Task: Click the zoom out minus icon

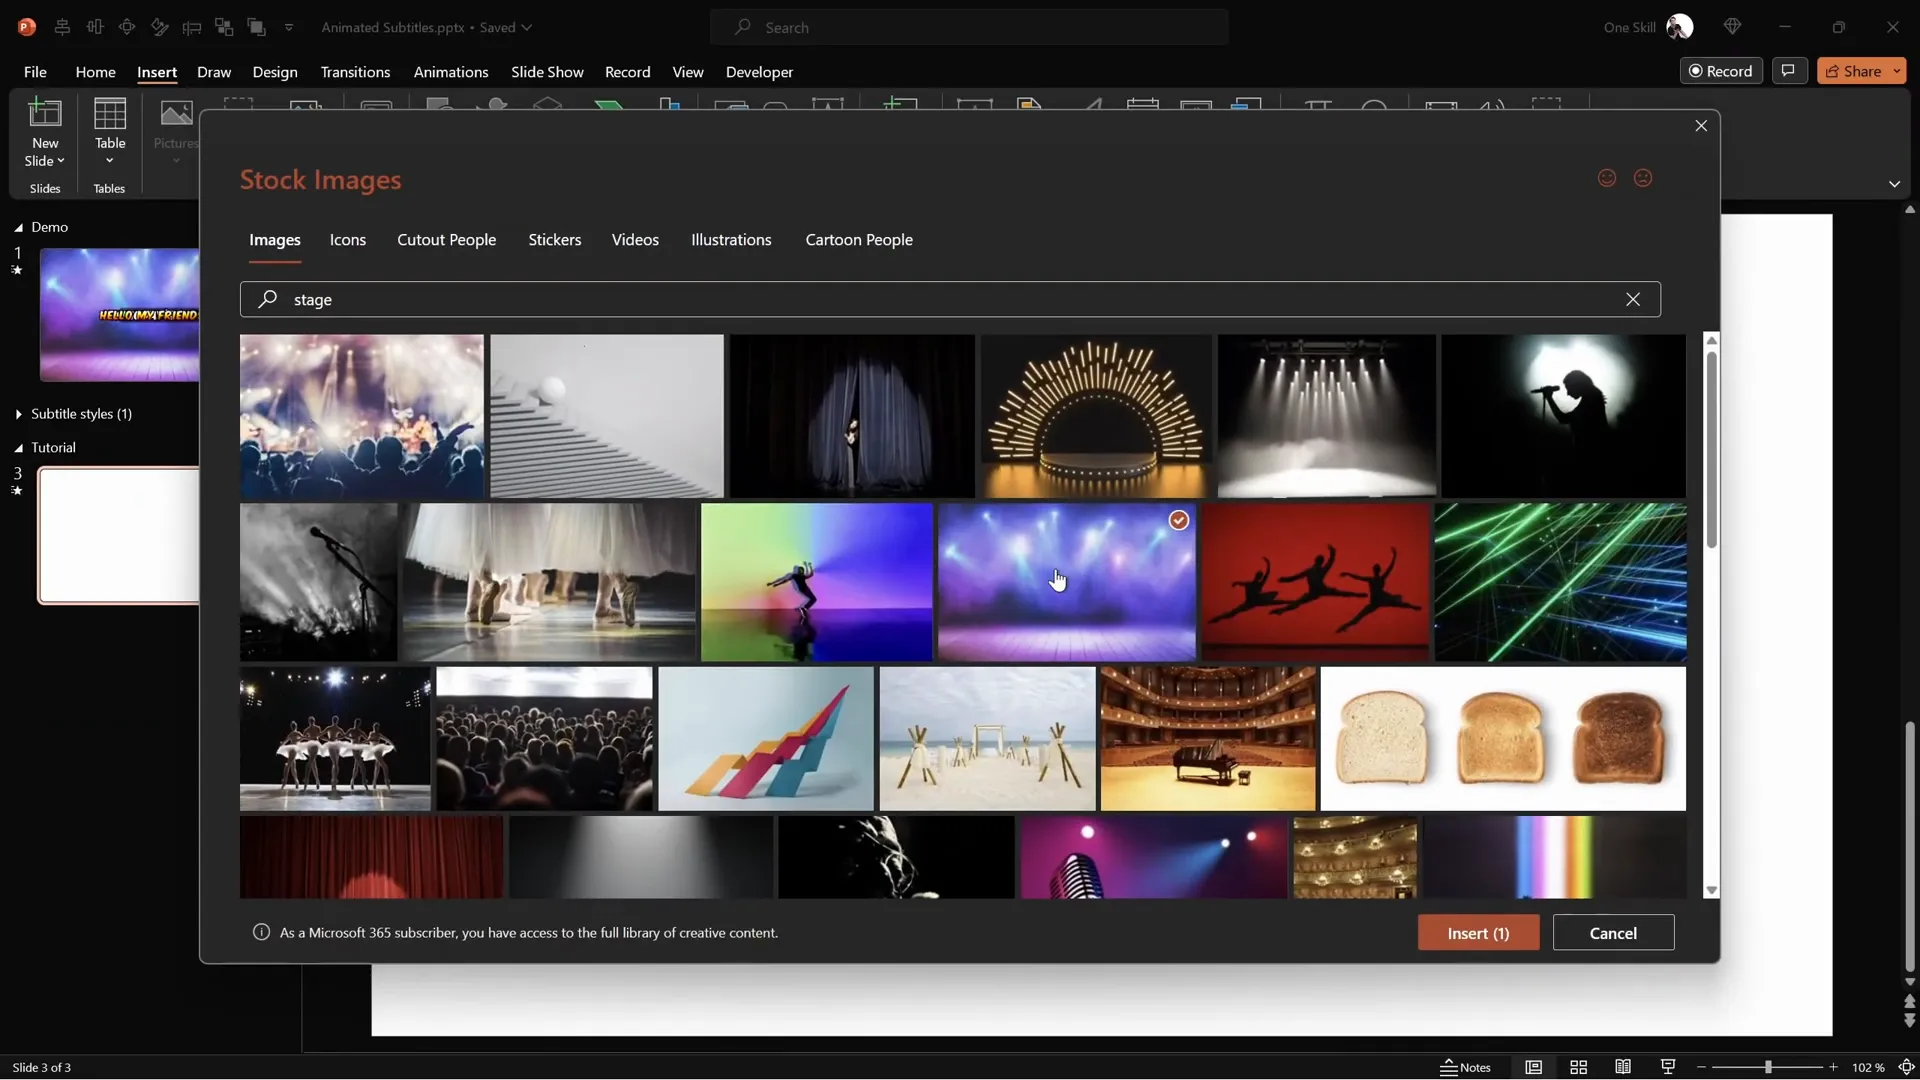Action: tap(1701, 1067)
